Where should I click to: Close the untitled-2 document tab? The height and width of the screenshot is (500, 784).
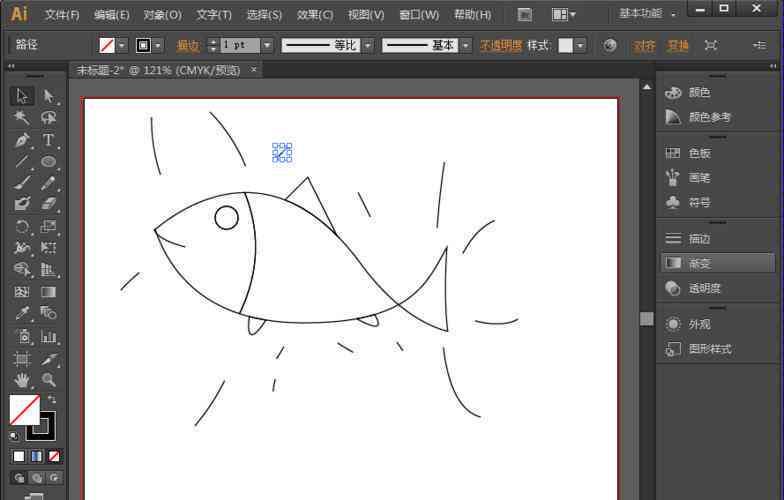pos(254,70)
